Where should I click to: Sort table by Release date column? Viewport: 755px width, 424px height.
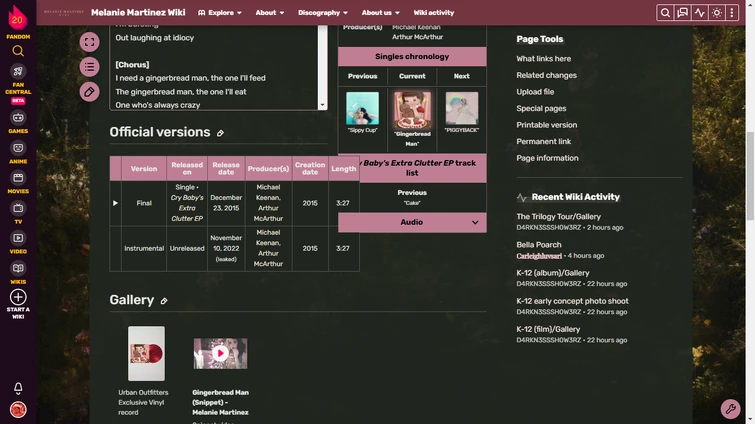(226, 169)
